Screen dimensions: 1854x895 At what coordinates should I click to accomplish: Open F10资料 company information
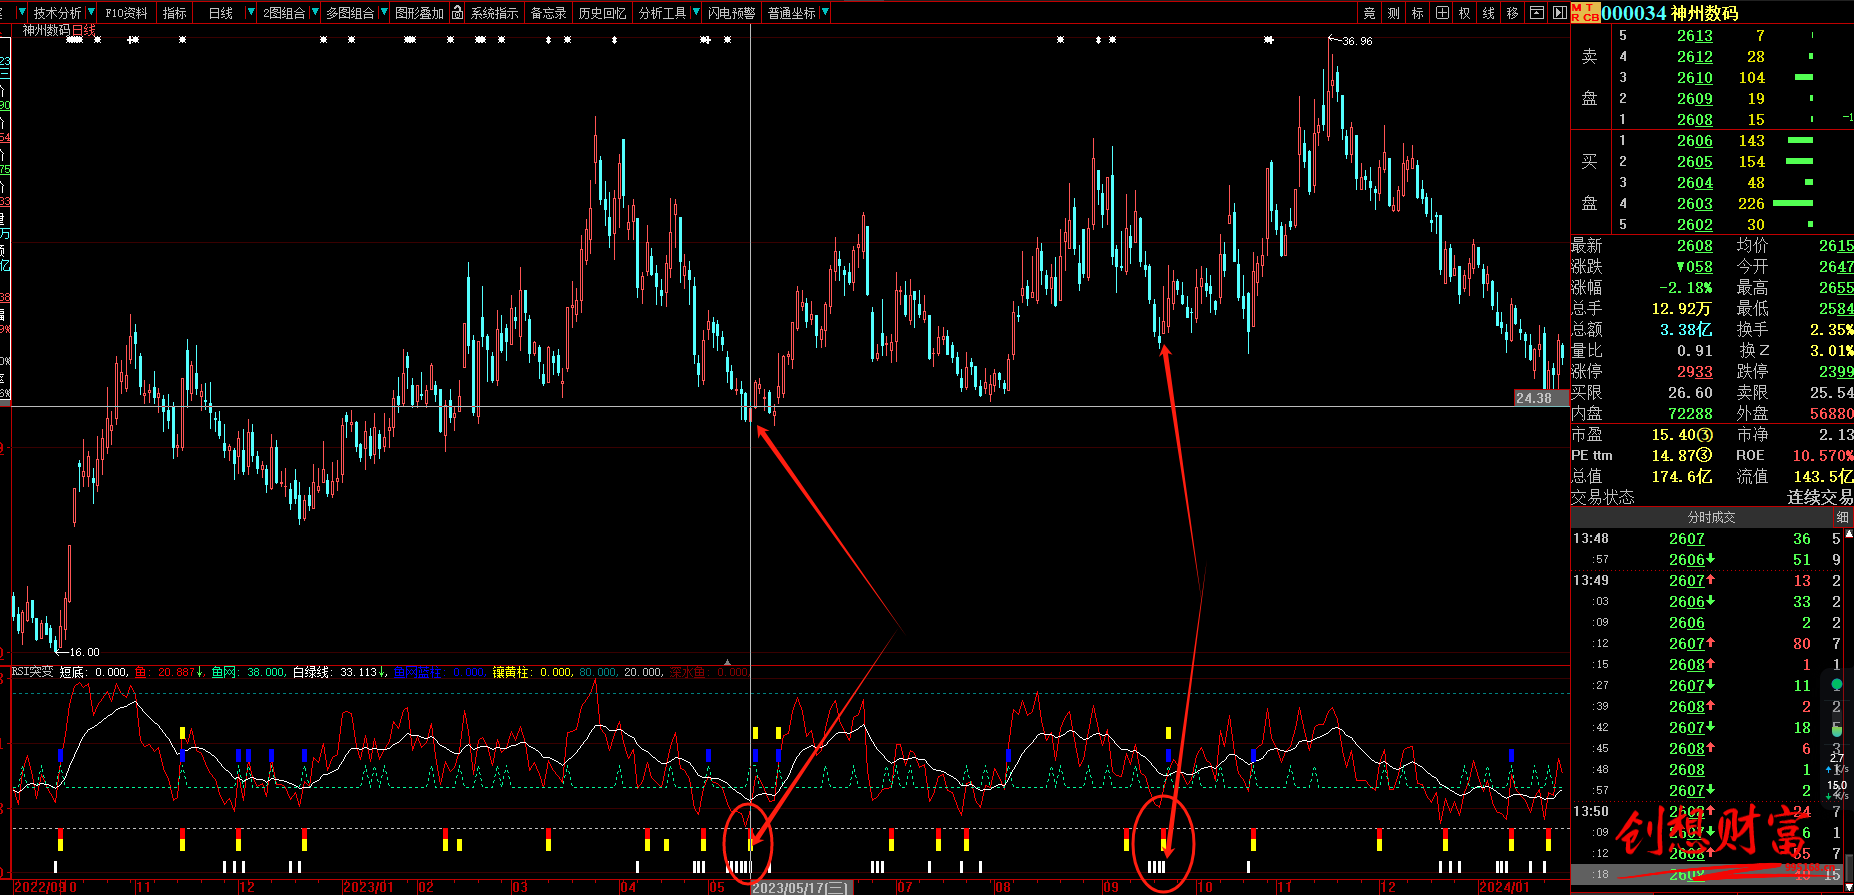127,13
